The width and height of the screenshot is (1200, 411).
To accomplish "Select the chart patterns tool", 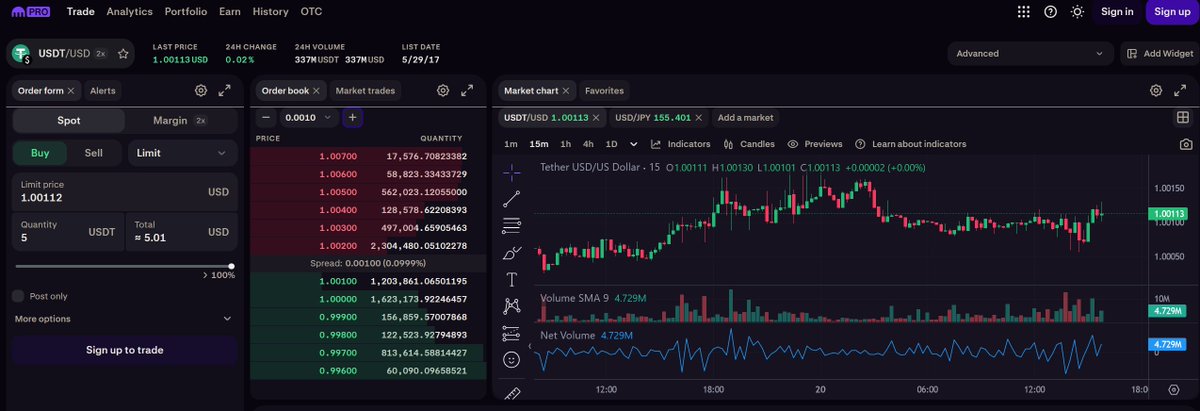I will pyautogui.click(x=512, y=306).
